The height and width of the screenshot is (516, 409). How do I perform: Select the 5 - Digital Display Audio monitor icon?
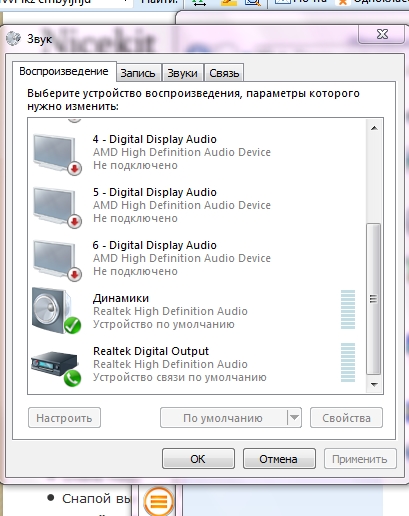click(57, 207)
